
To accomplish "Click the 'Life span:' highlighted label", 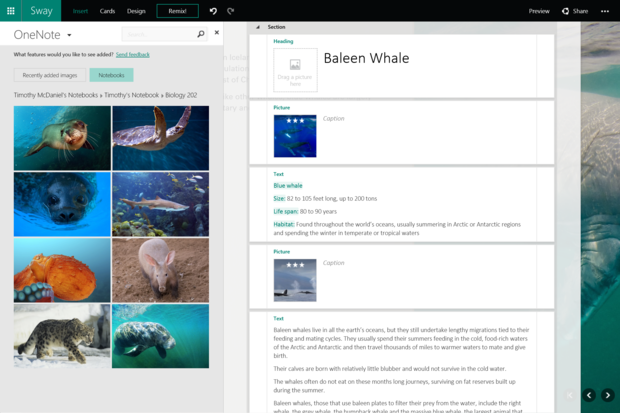I will [x=286, y=212].
